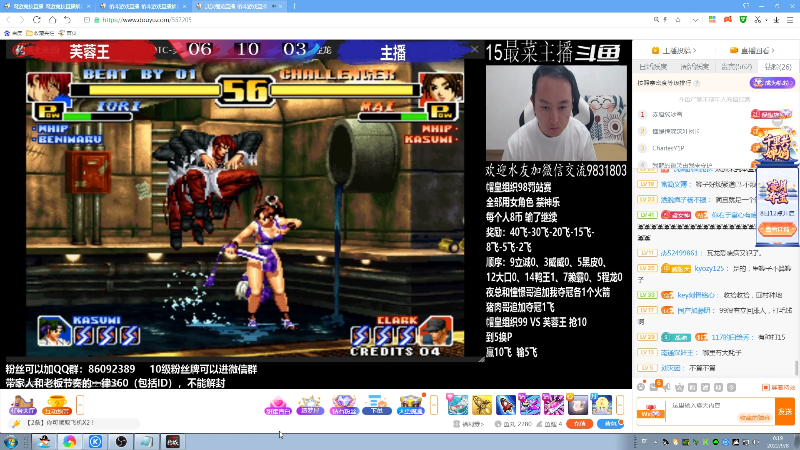Click the notification text beside the broom icon
This screenshot has height=450, width=800.
(61, 423)
